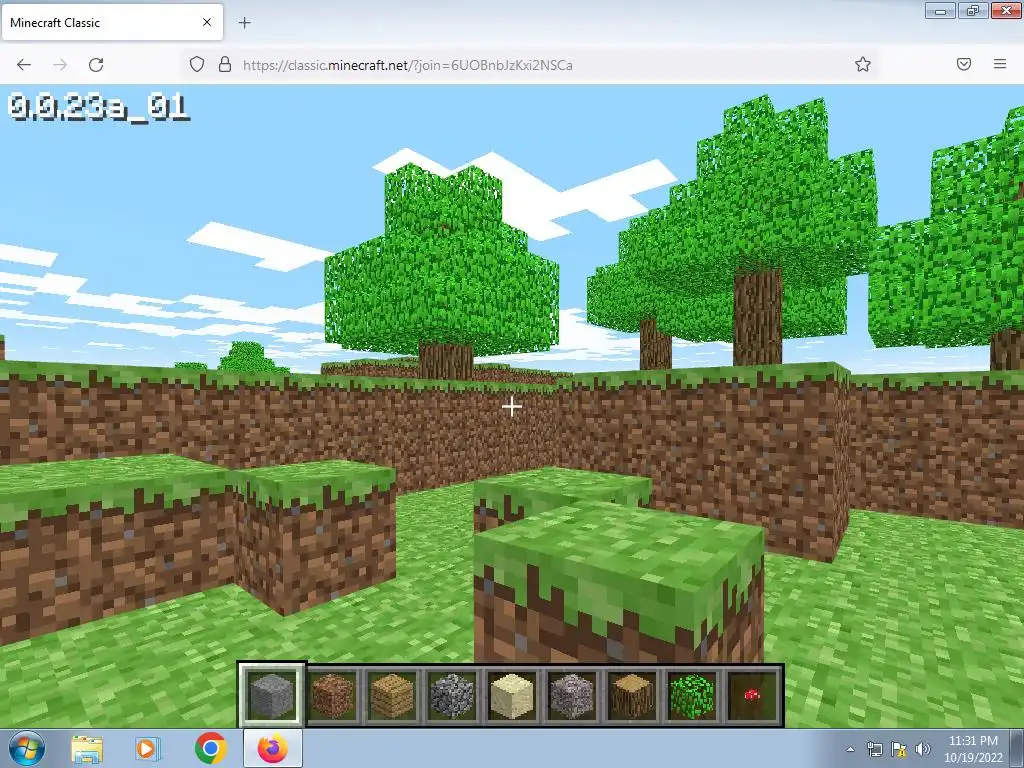Select the sand block in hotbar
This screenshot has height=768, width=1024.
(512, 695)
